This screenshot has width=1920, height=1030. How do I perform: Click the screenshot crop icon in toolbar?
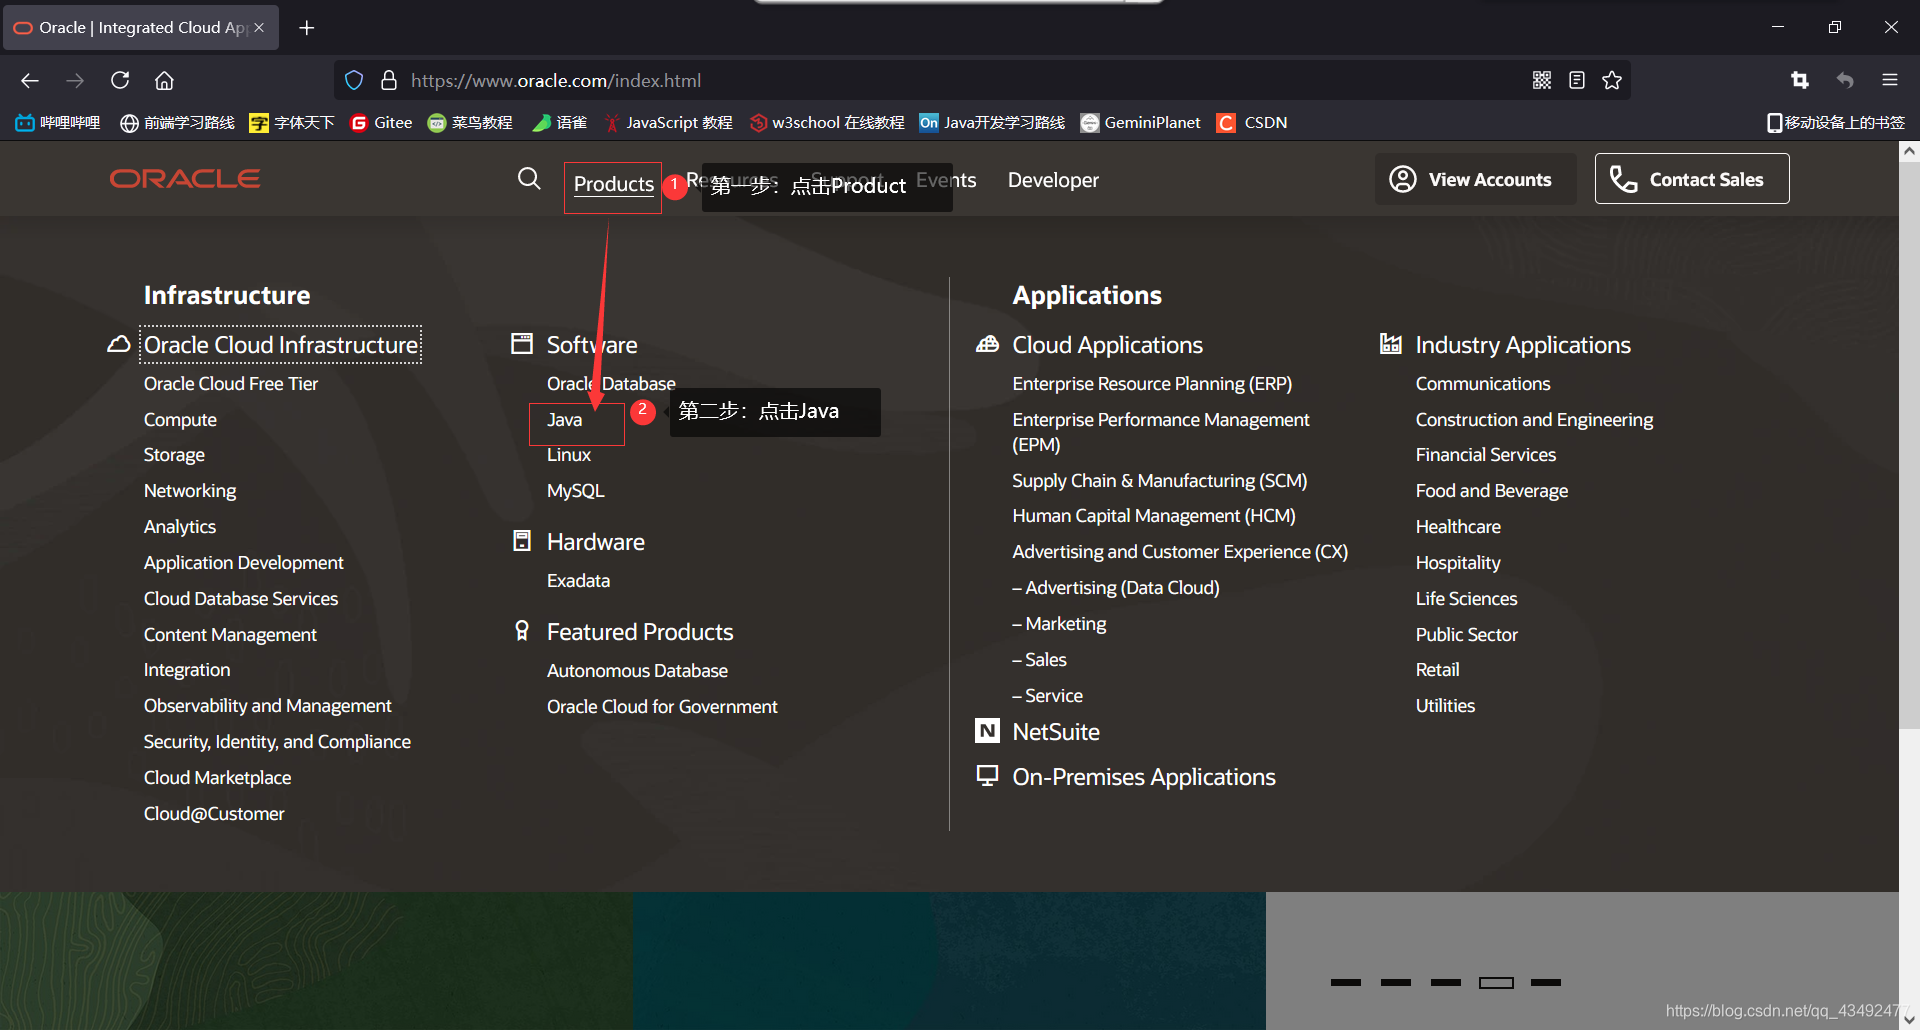click(1800, 80)
